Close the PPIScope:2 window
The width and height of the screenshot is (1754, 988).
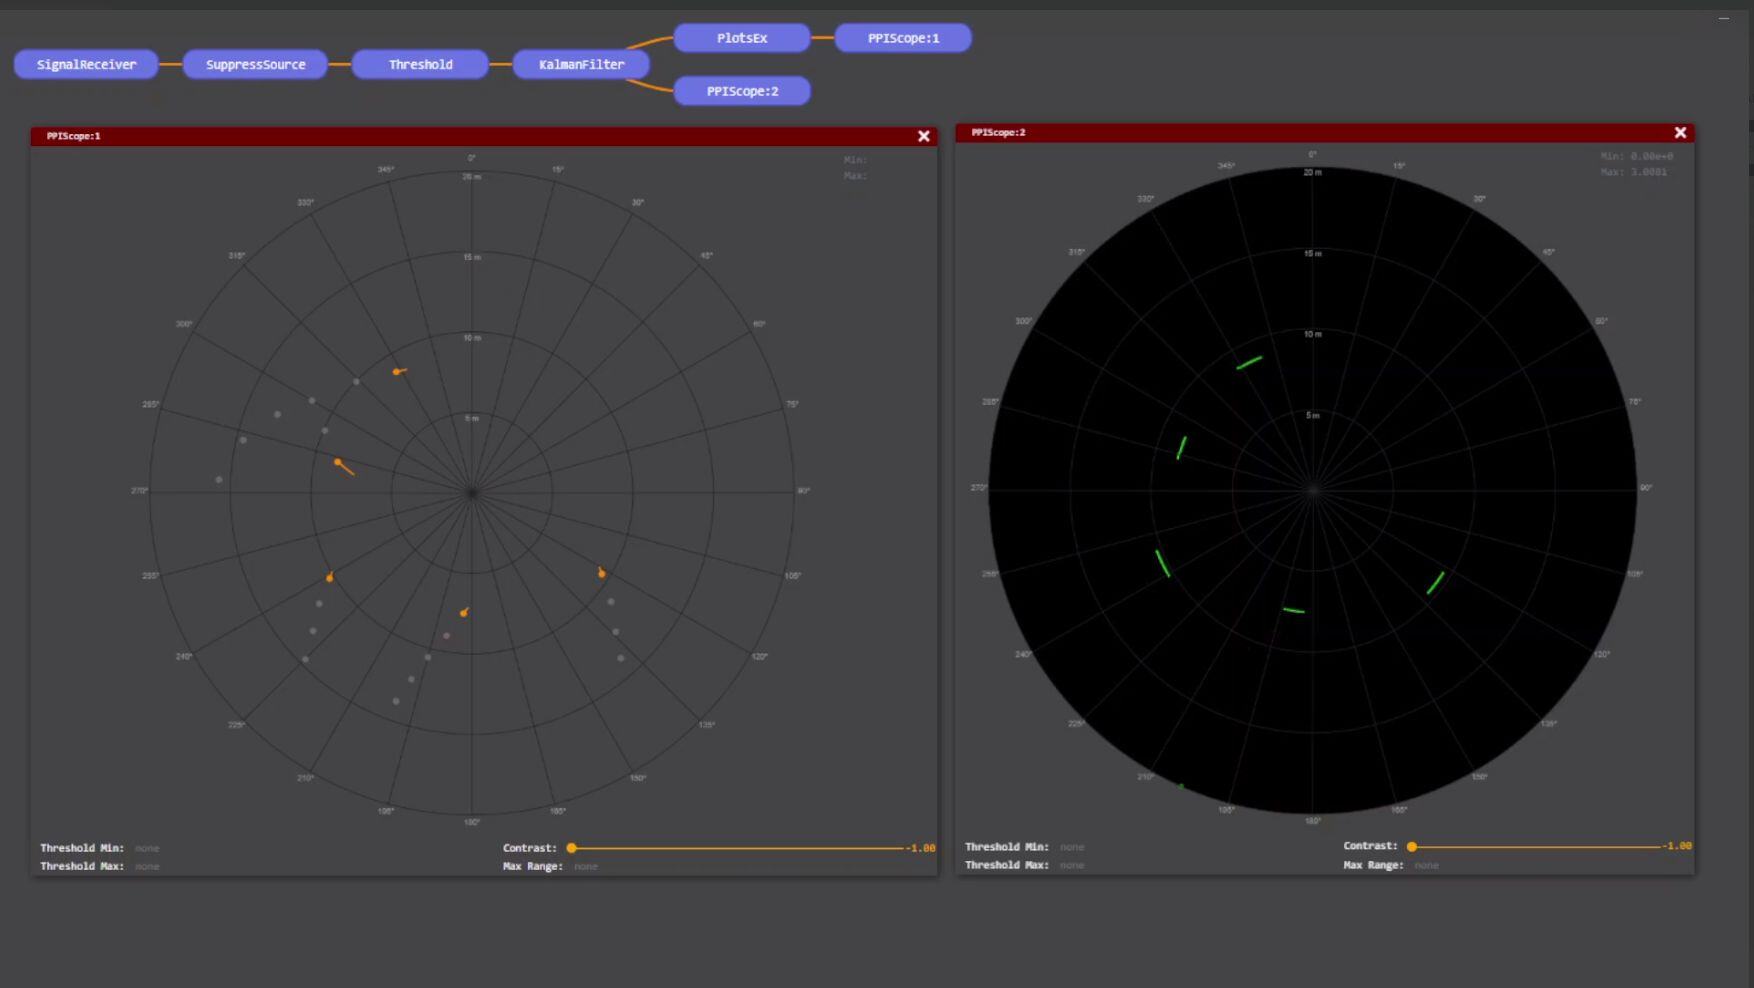(x=1680, y=132)
